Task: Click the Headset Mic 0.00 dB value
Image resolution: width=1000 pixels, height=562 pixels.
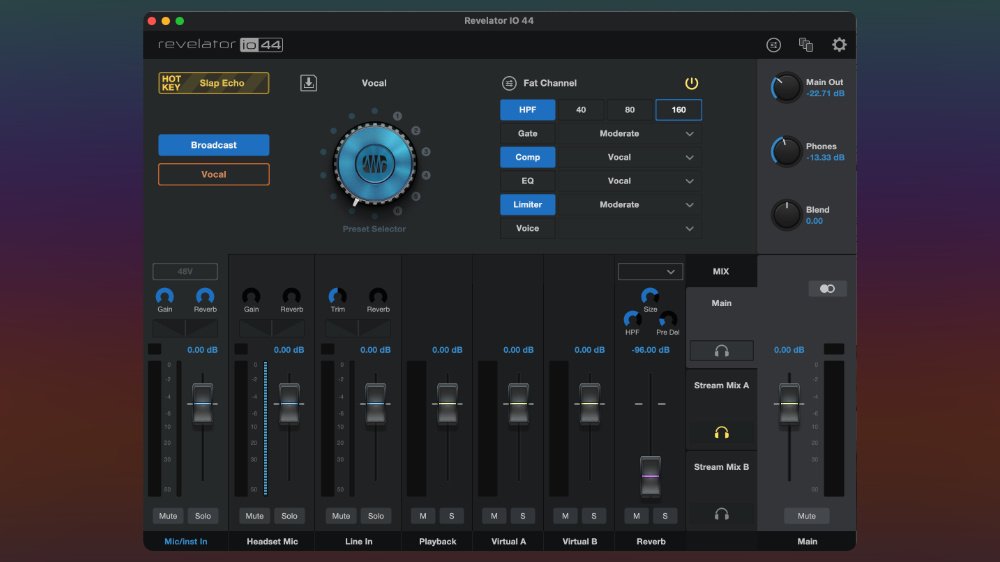Action: point(289,350)
